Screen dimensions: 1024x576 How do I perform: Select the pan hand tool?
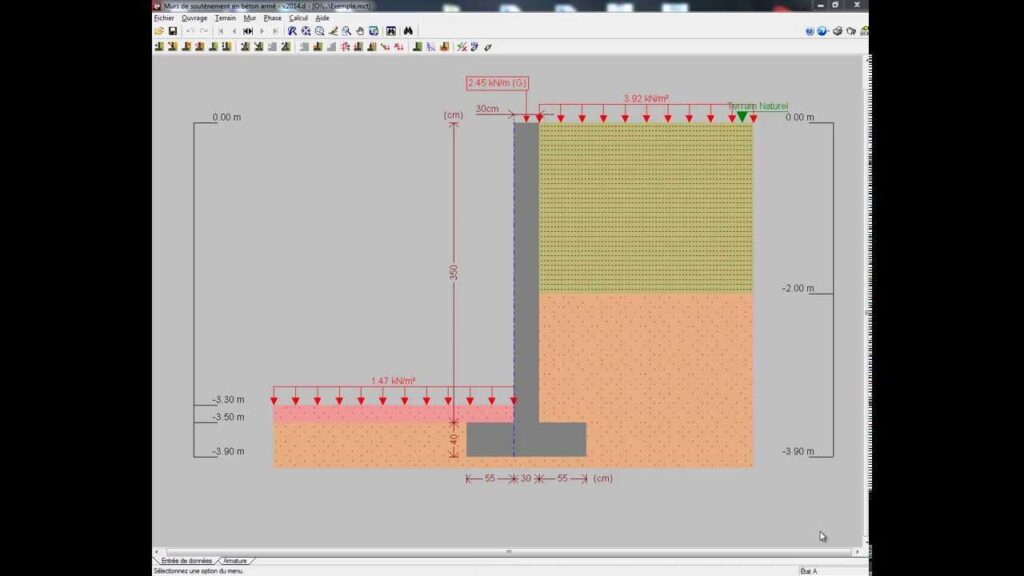pyautogui.click(x=360, y=31)
